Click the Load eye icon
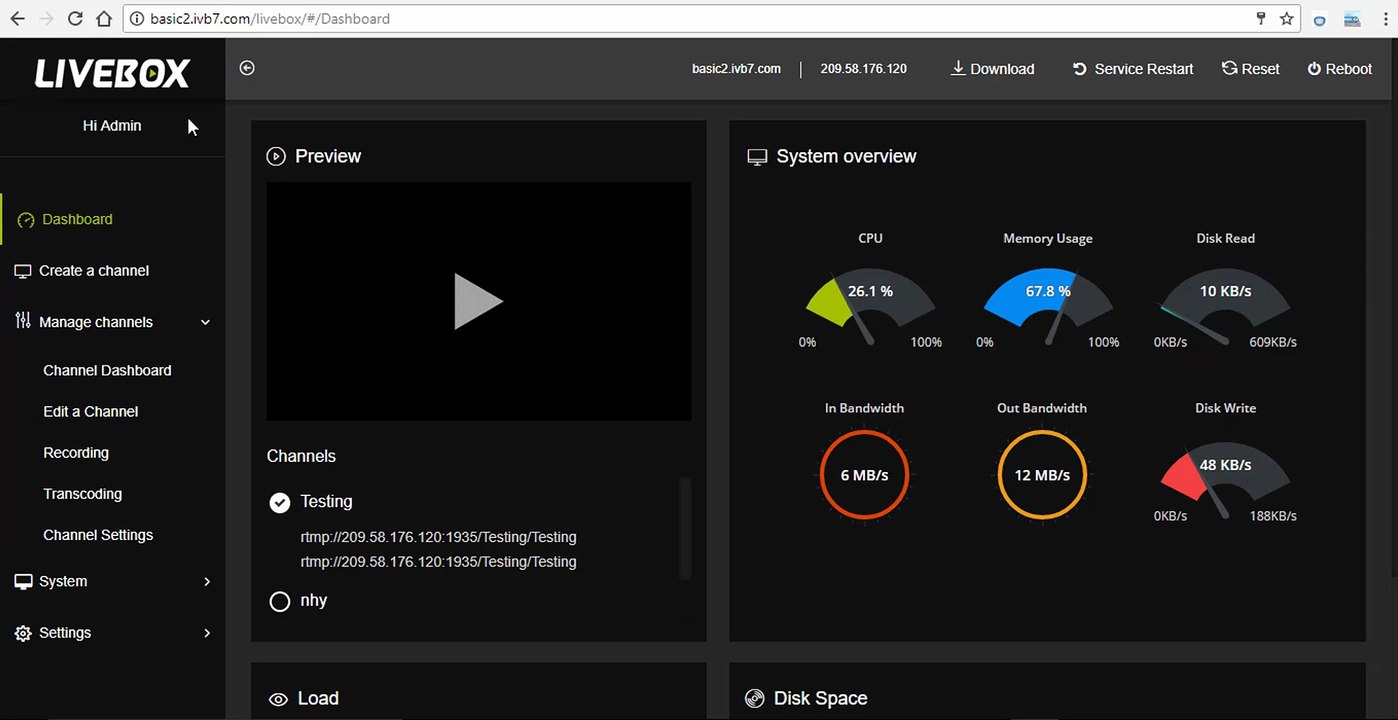Image resolution: width=1398 pixels, height=720 pixels. click(278, 699)
